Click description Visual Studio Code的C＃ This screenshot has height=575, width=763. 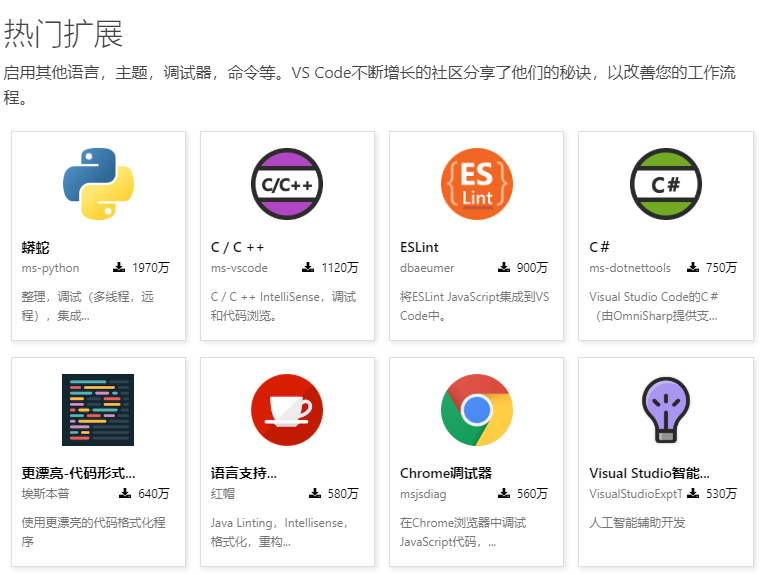pyautogui.click(x=654, y=306)
